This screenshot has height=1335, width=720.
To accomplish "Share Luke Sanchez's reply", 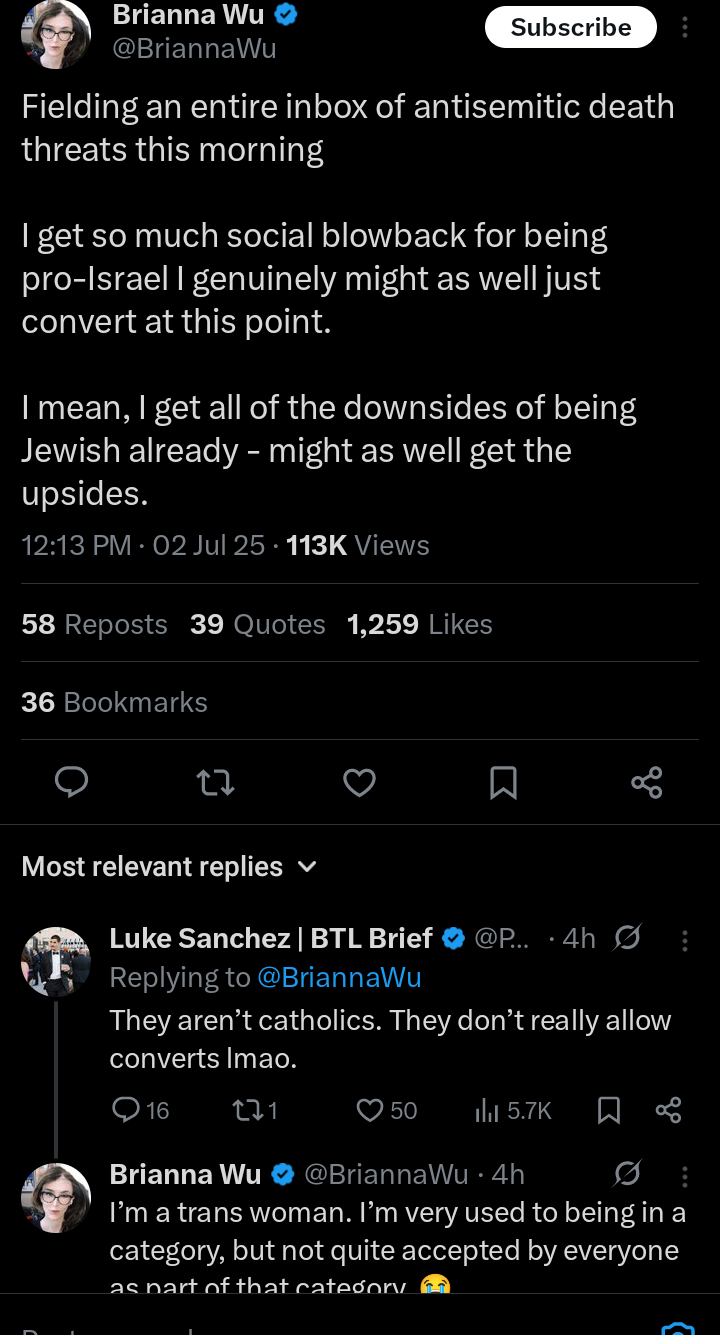I will coord(668,1110).
